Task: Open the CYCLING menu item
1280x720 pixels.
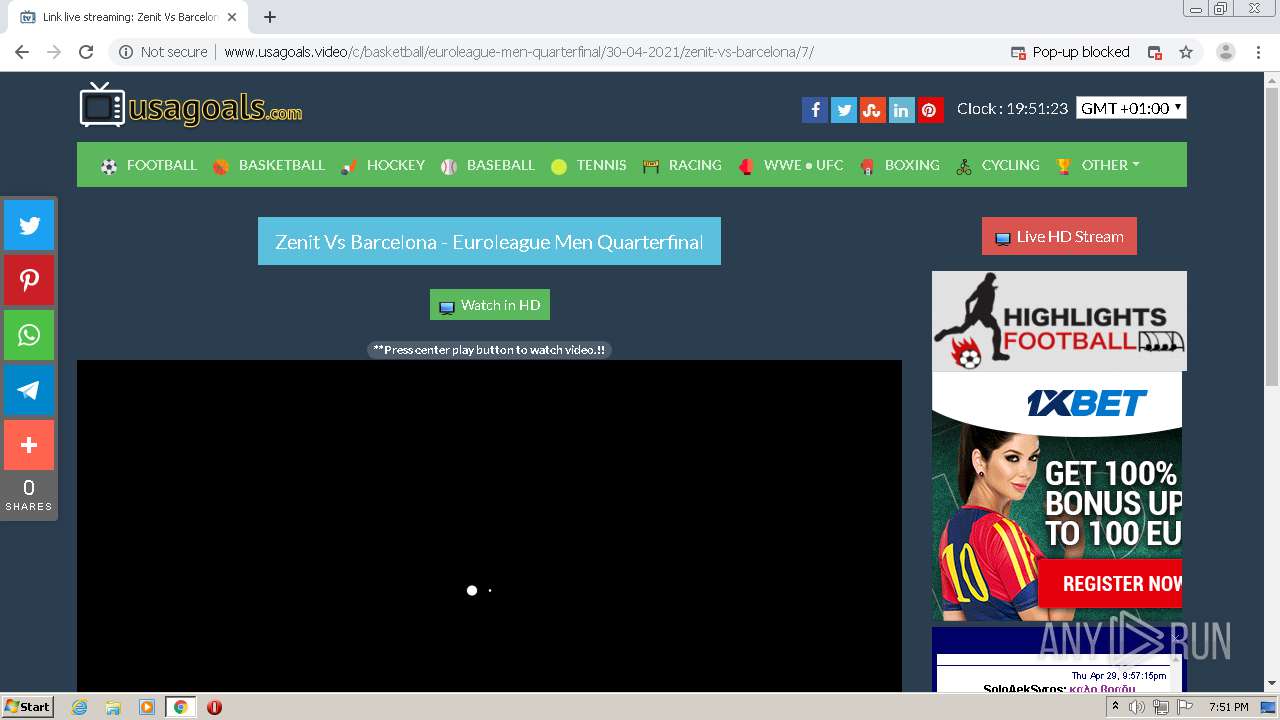Action: (998, 165)
